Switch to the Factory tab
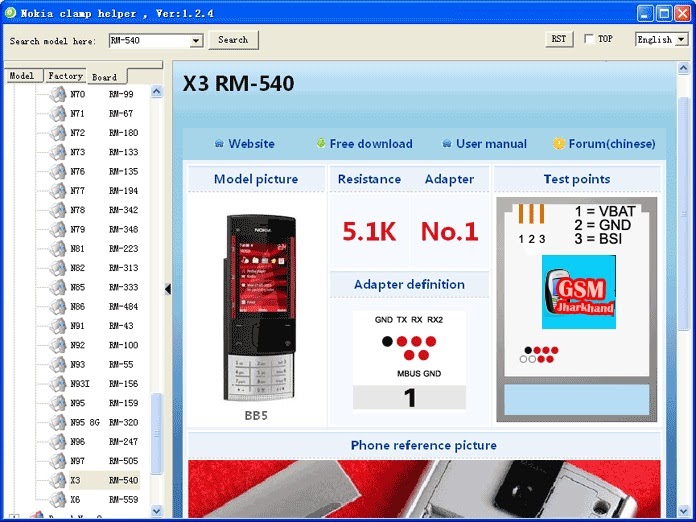Image resolution: width=696 pixels, height=522 pixels. point(65,76)
